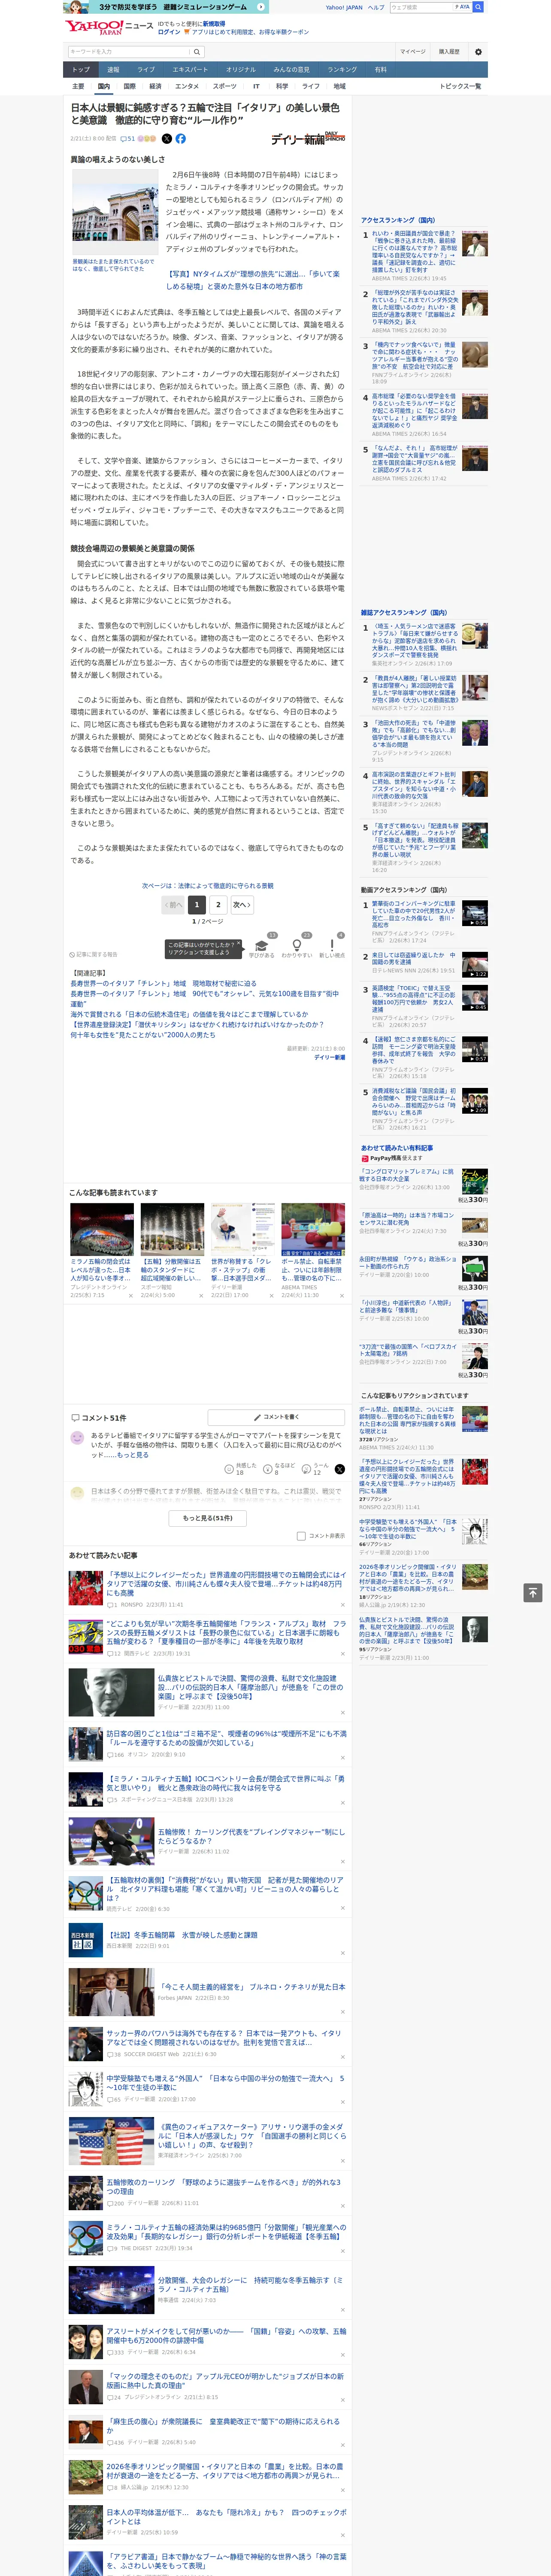
Task: Click the keyword search magnifier icon
Action: (x=197, y=52)
